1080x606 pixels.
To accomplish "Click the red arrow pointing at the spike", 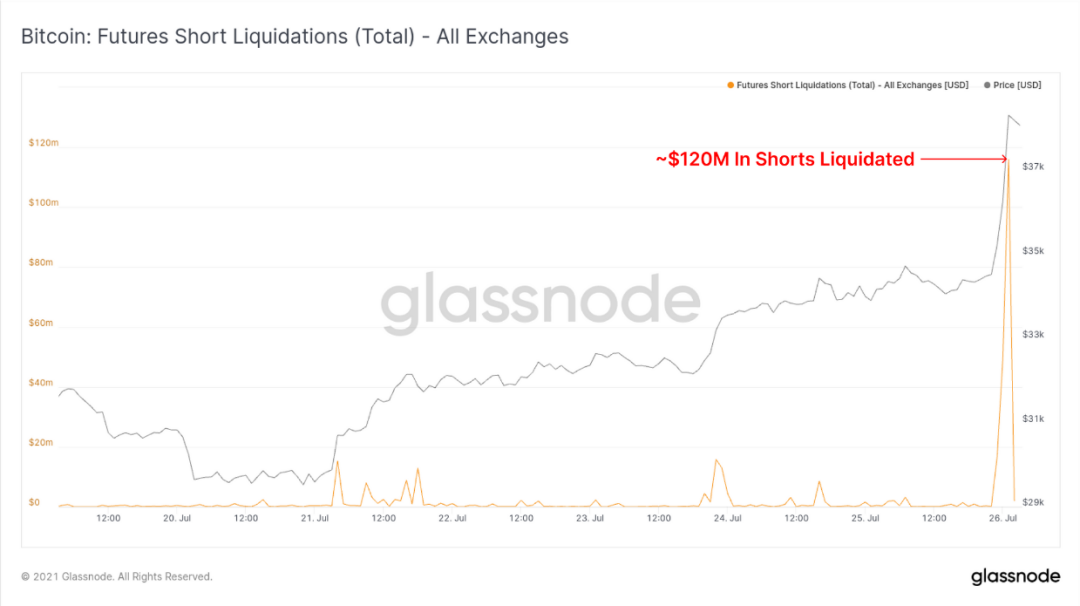I will pos(964,159).
